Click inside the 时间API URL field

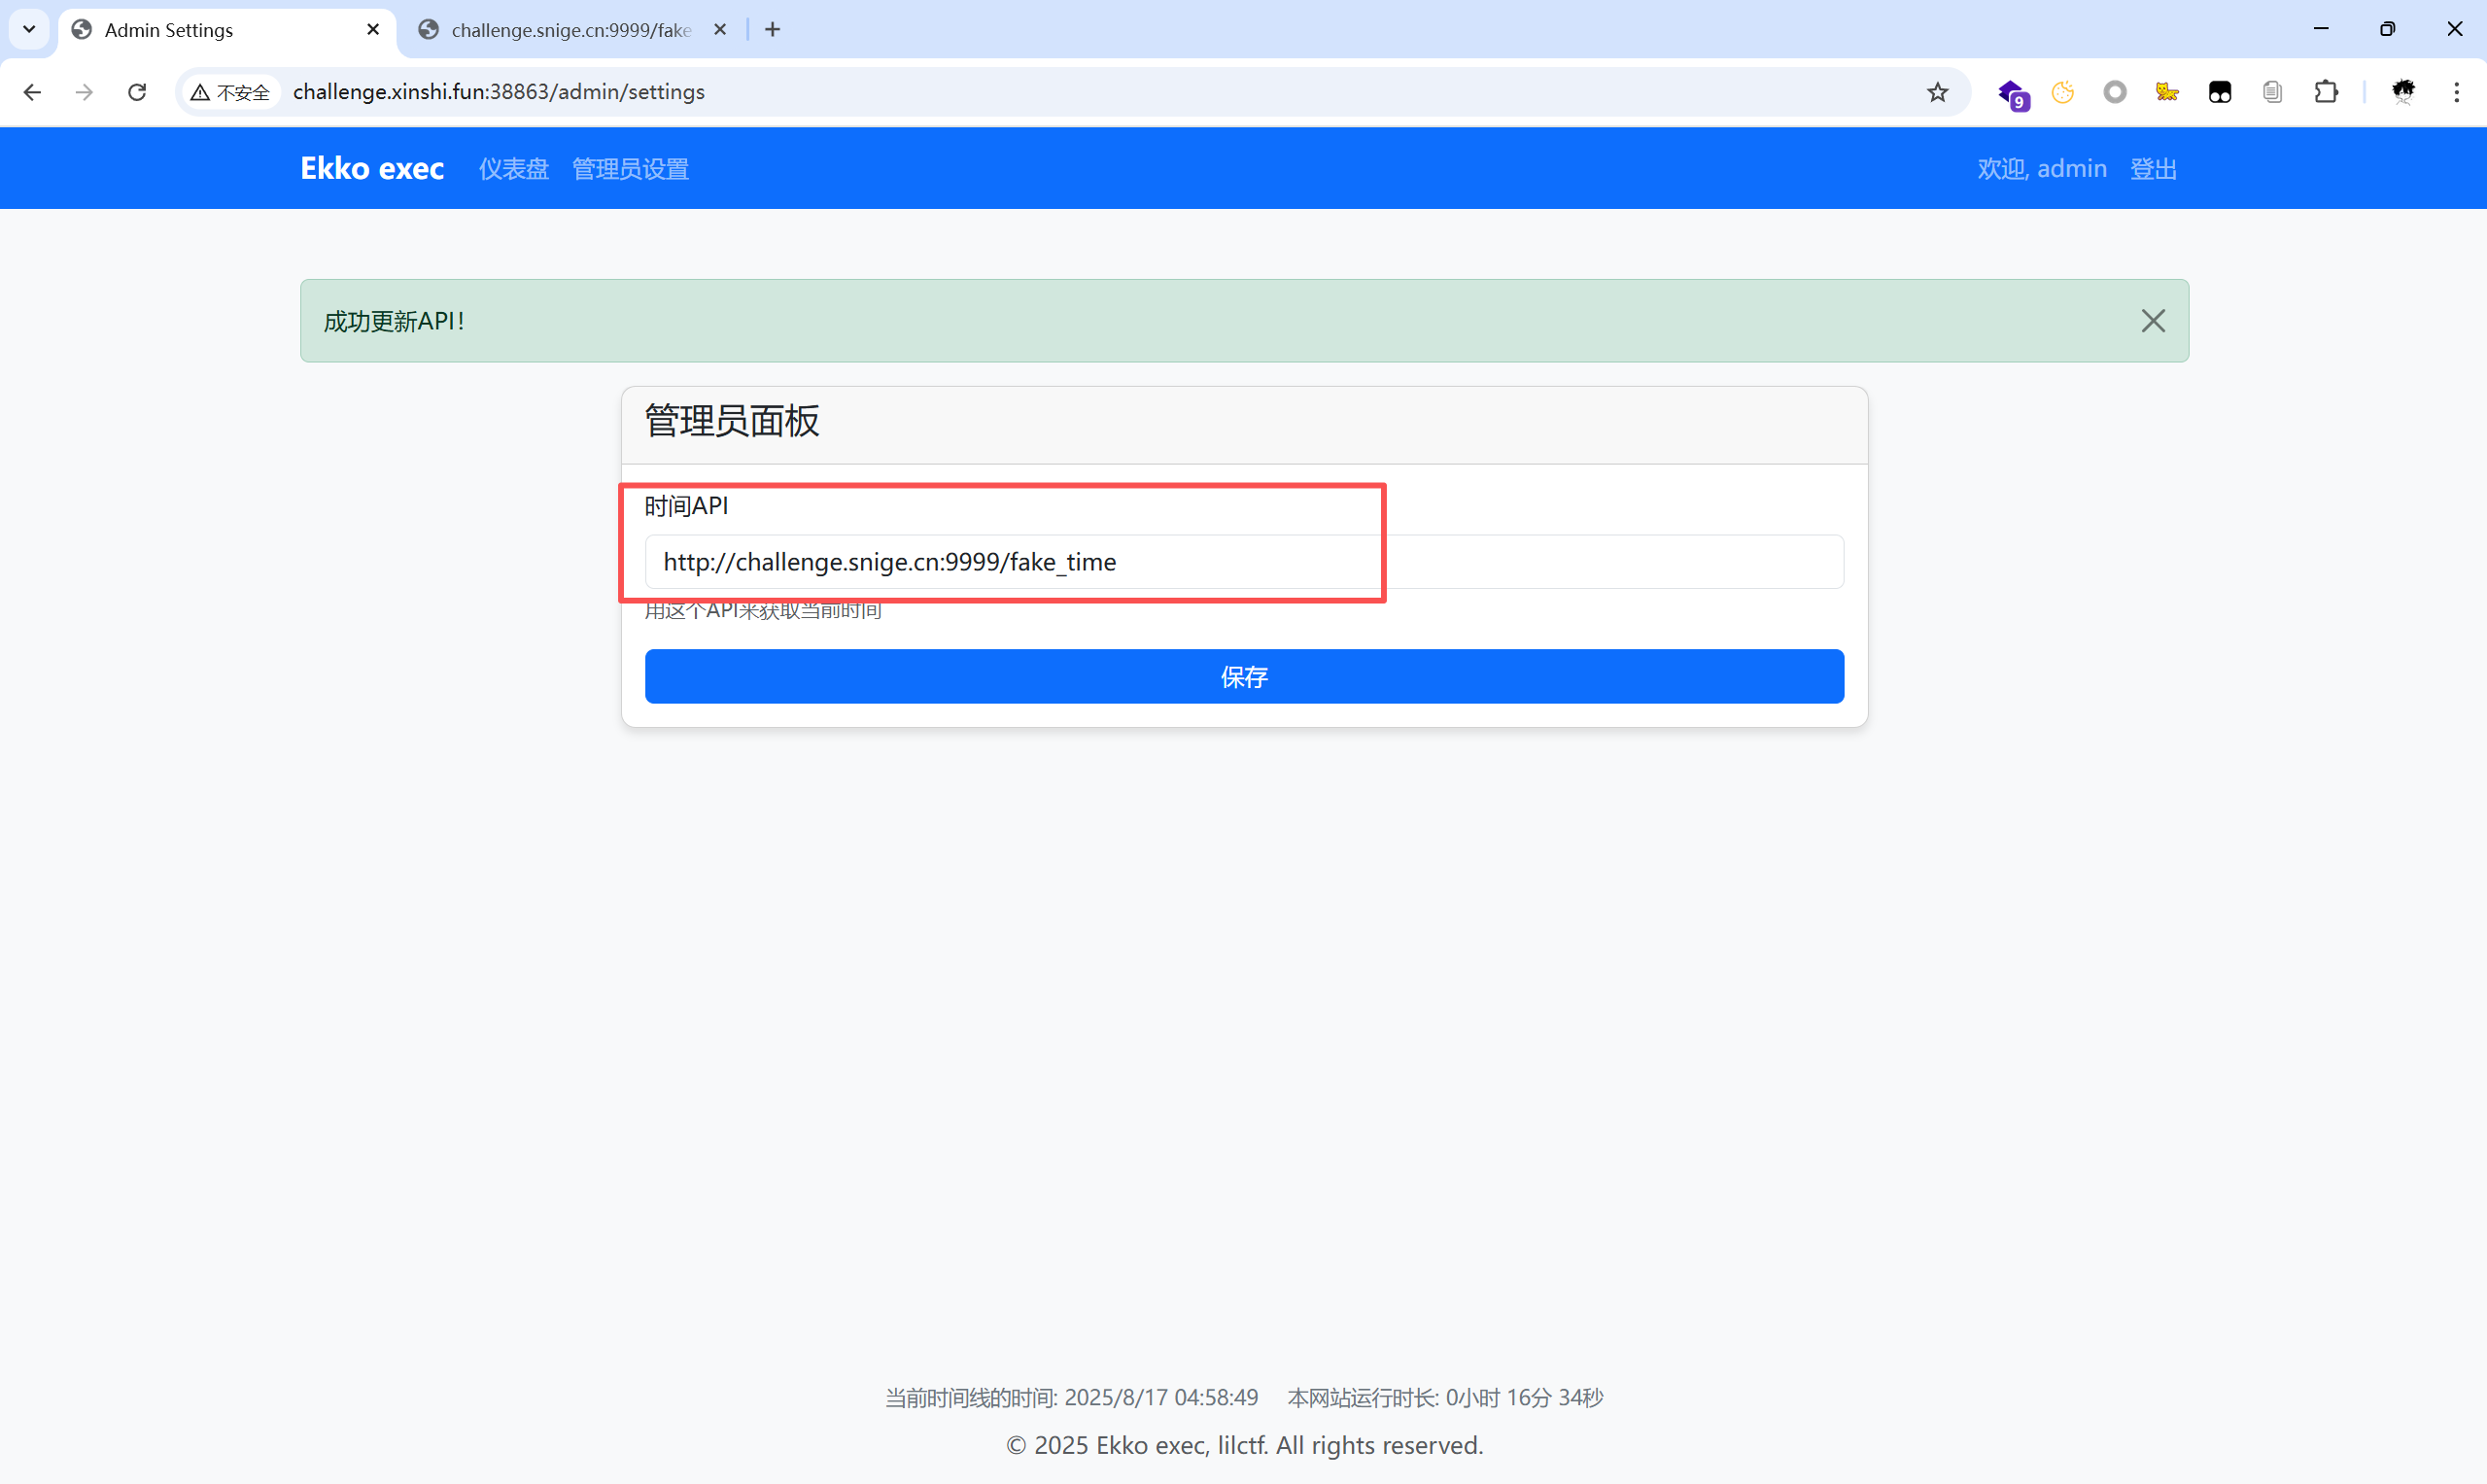pyautogui.click(x=1243, y=562)
